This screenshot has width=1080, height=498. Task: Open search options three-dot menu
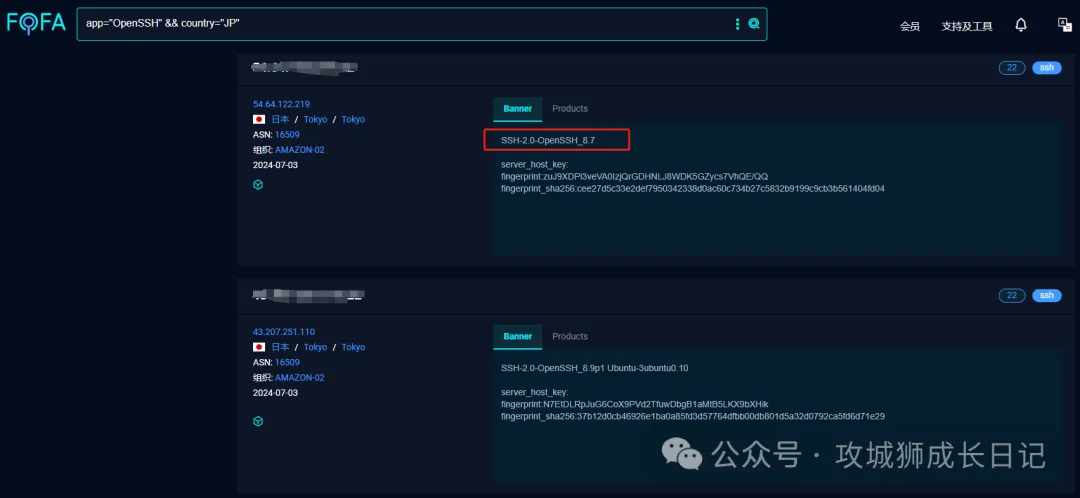[738, 24]
